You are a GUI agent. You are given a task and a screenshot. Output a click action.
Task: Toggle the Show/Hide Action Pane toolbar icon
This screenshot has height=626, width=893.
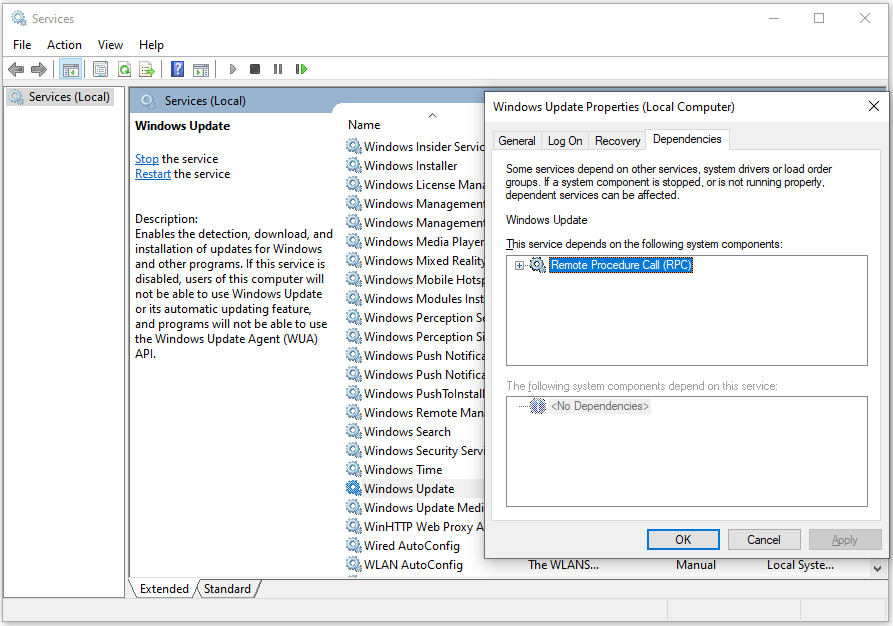point(201,69)
